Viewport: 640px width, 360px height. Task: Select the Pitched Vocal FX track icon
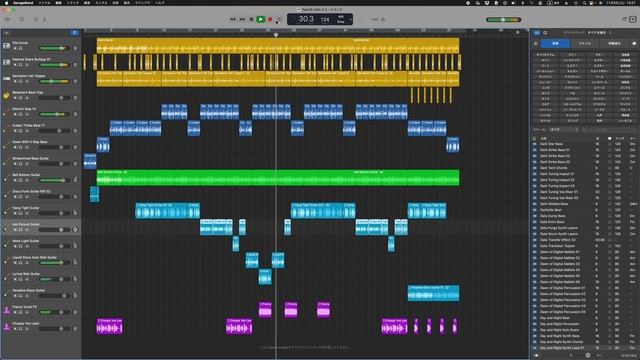click(7, 310)
